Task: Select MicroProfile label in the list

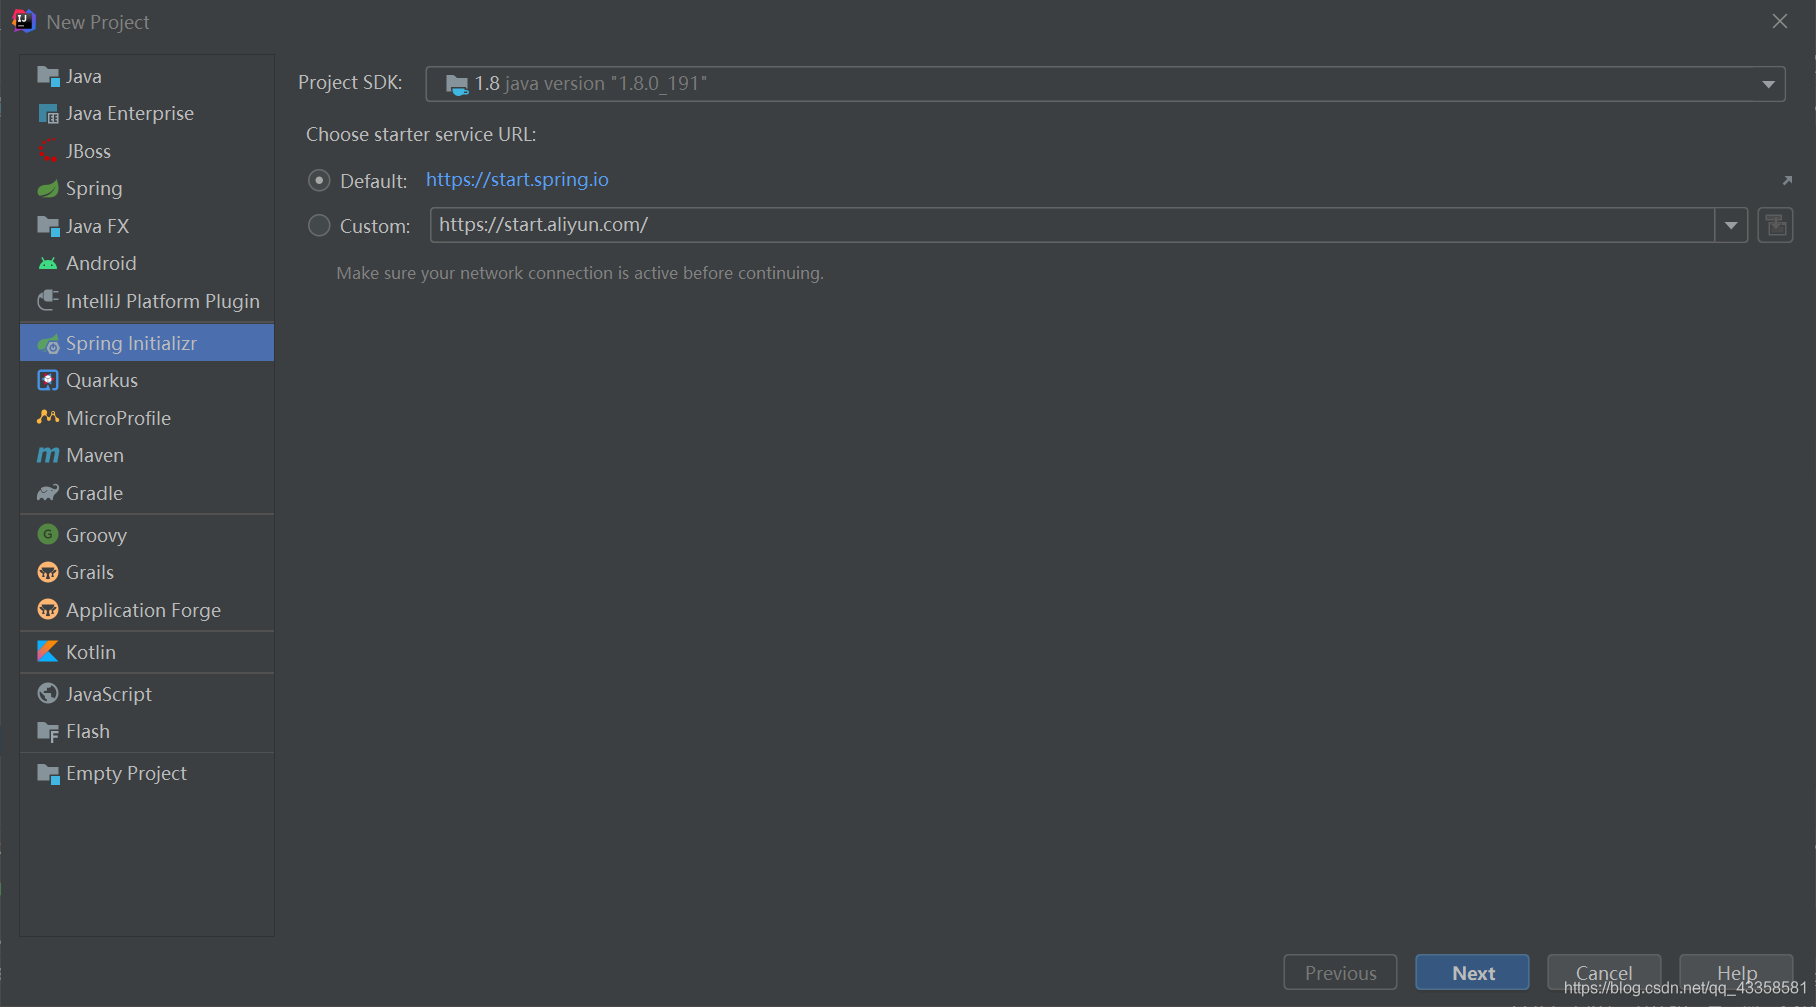Action: pos(118,418)
